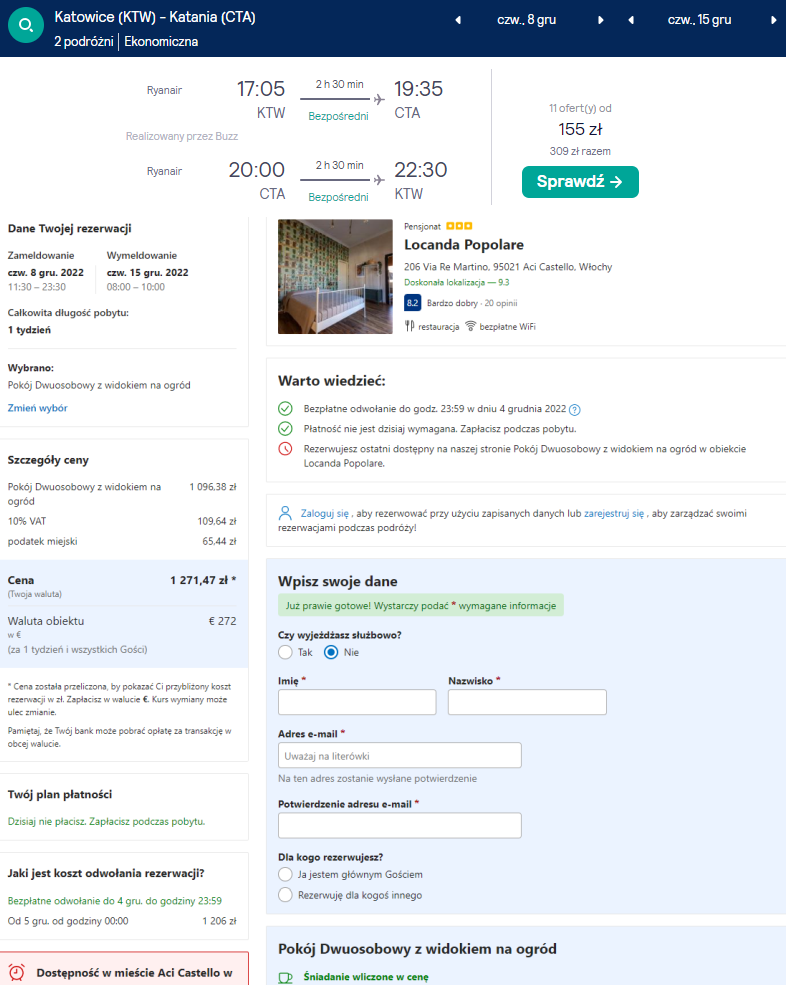Click the Nazwisko input field
Image resolution: width=786 pixels, height=985 pixels.
pyautogui.click(x=527, y=702)
